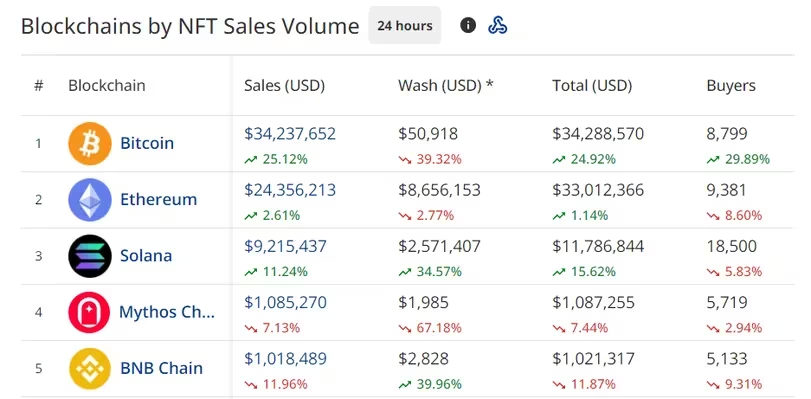Open the Mythos Ch... blockchain link
Image resolution: width=811 pixels, height=399 pixels.
167,312
